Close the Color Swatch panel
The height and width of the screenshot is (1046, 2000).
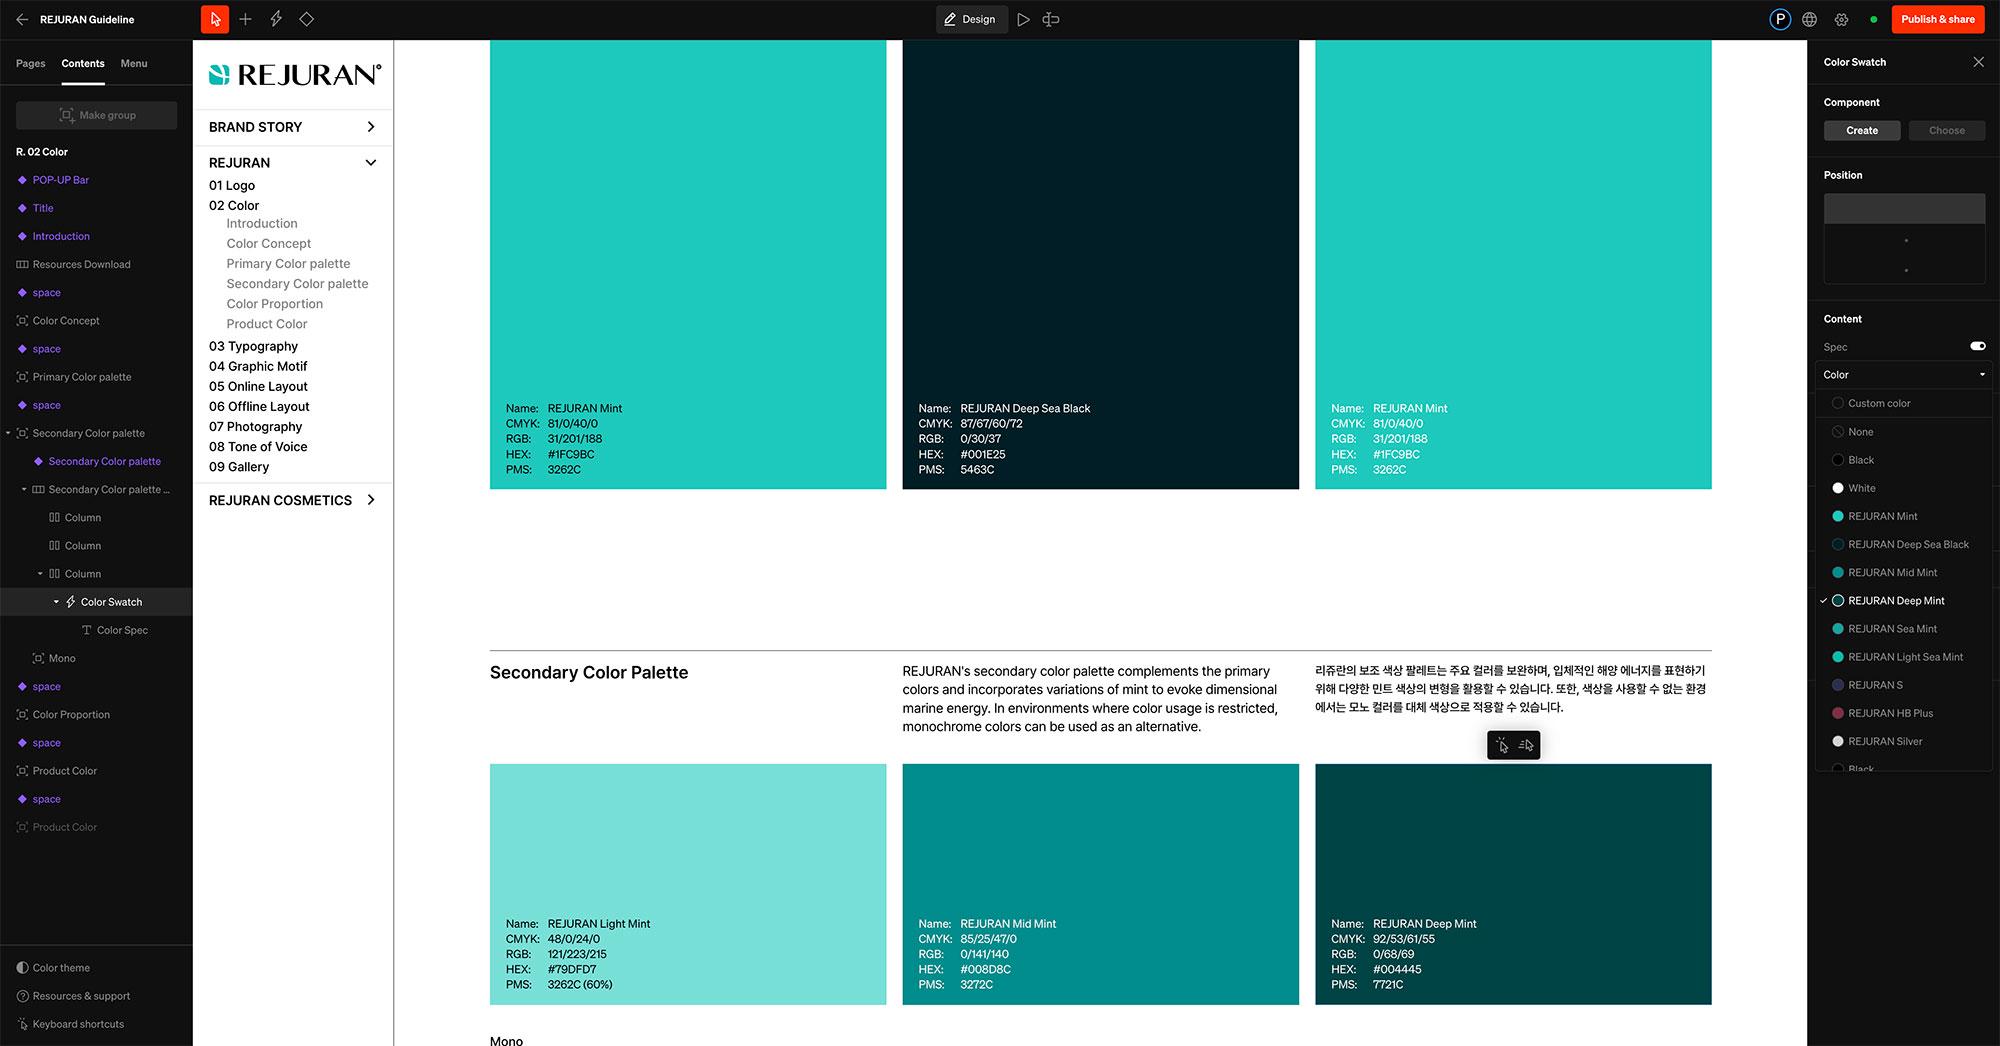click(x=1978, y=62)
